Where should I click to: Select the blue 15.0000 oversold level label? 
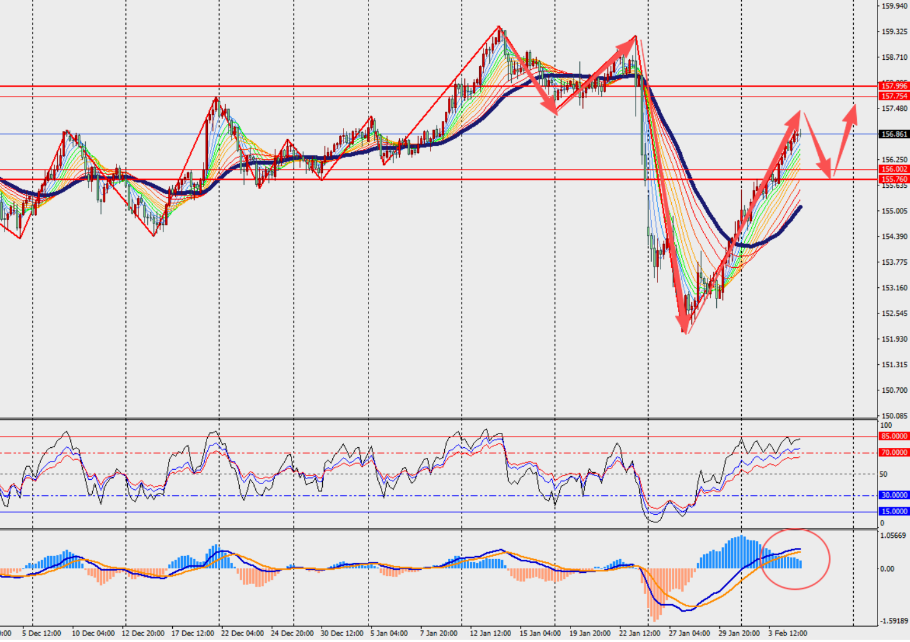[x=893, y=512]
